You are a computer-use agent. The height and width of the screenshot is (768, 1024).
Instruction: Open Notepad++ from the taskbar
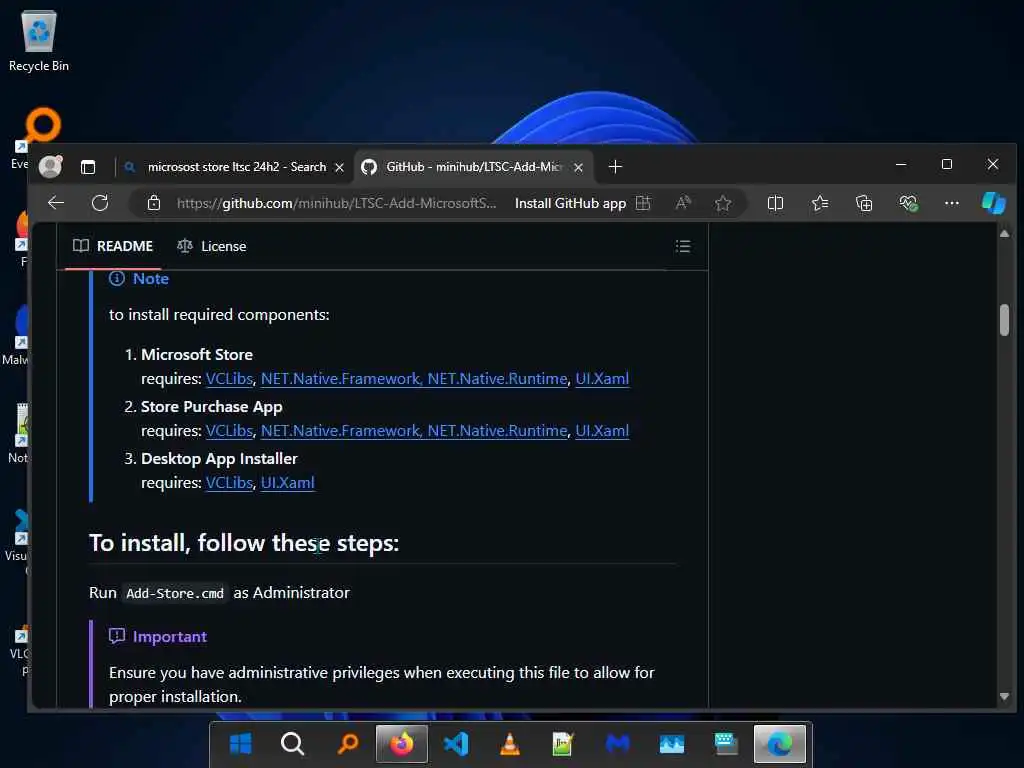point(563,744)
